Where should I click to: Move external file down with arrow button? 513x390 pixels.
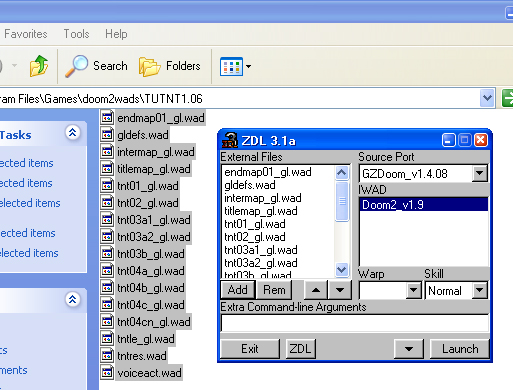(x=340, y=290)
